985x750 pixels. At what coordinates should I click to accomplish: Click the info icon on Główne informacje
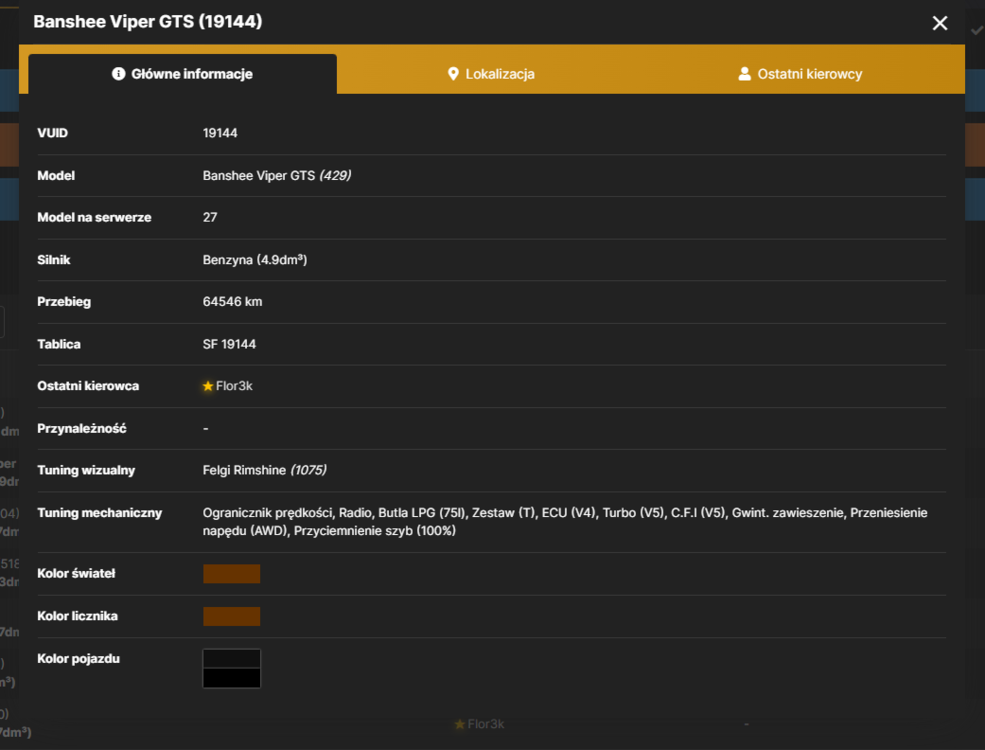(118, 74)
